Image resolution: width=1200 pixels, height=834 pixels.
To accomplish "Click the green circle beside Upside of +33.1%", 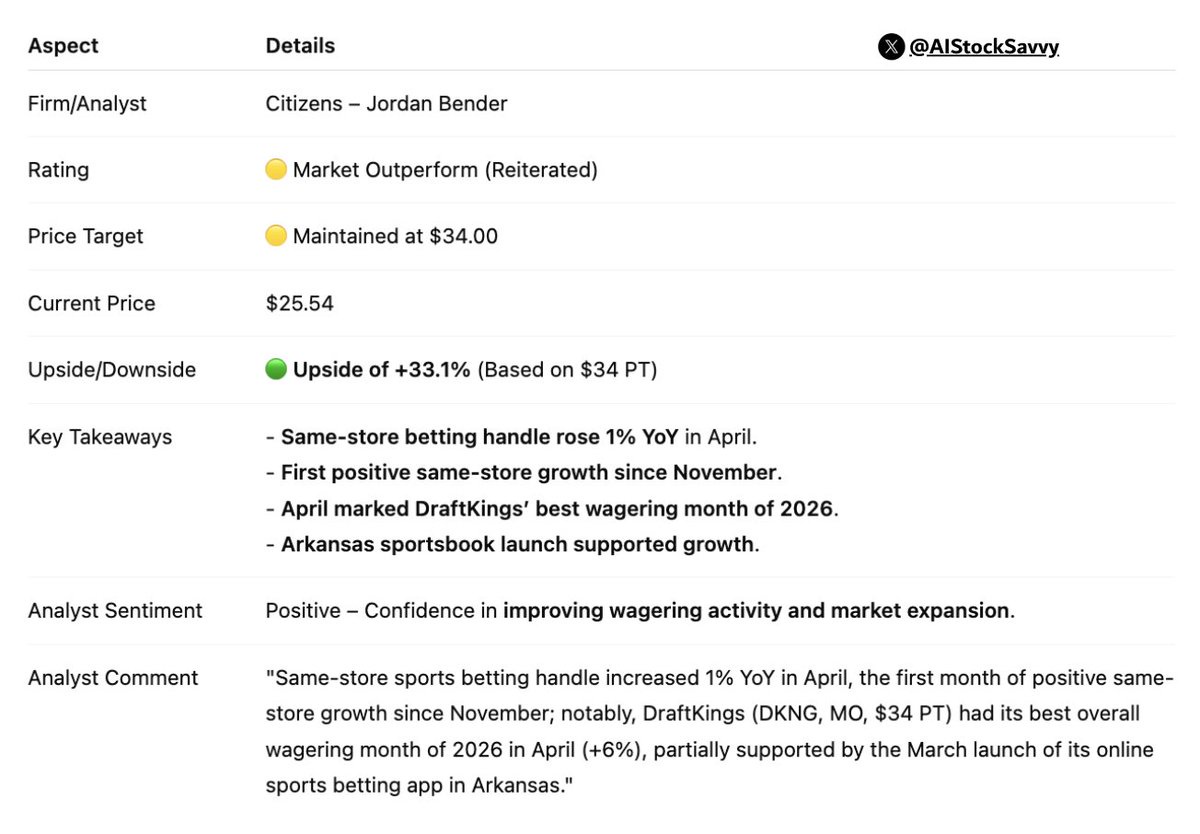I will click(276, 370).
